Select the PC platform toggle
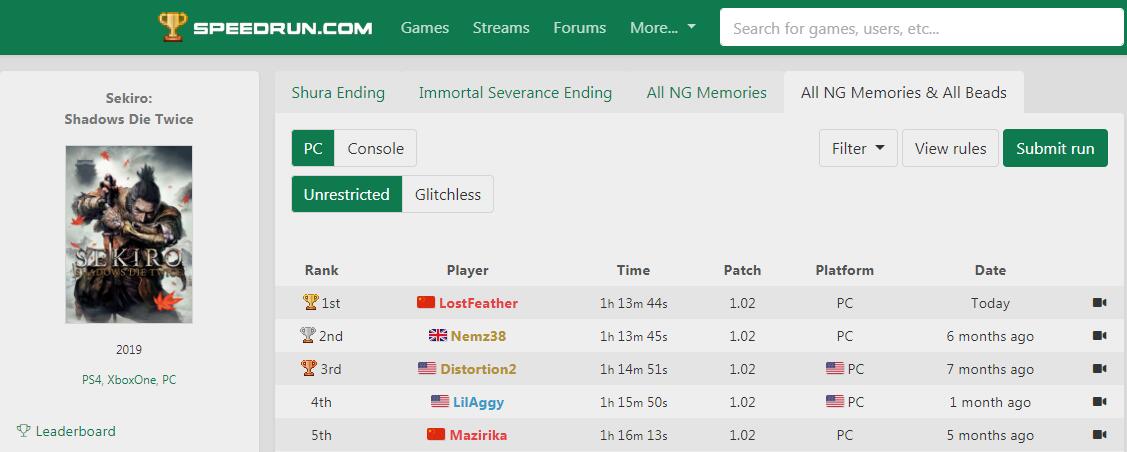1127x452 pixels. point(313,149)
